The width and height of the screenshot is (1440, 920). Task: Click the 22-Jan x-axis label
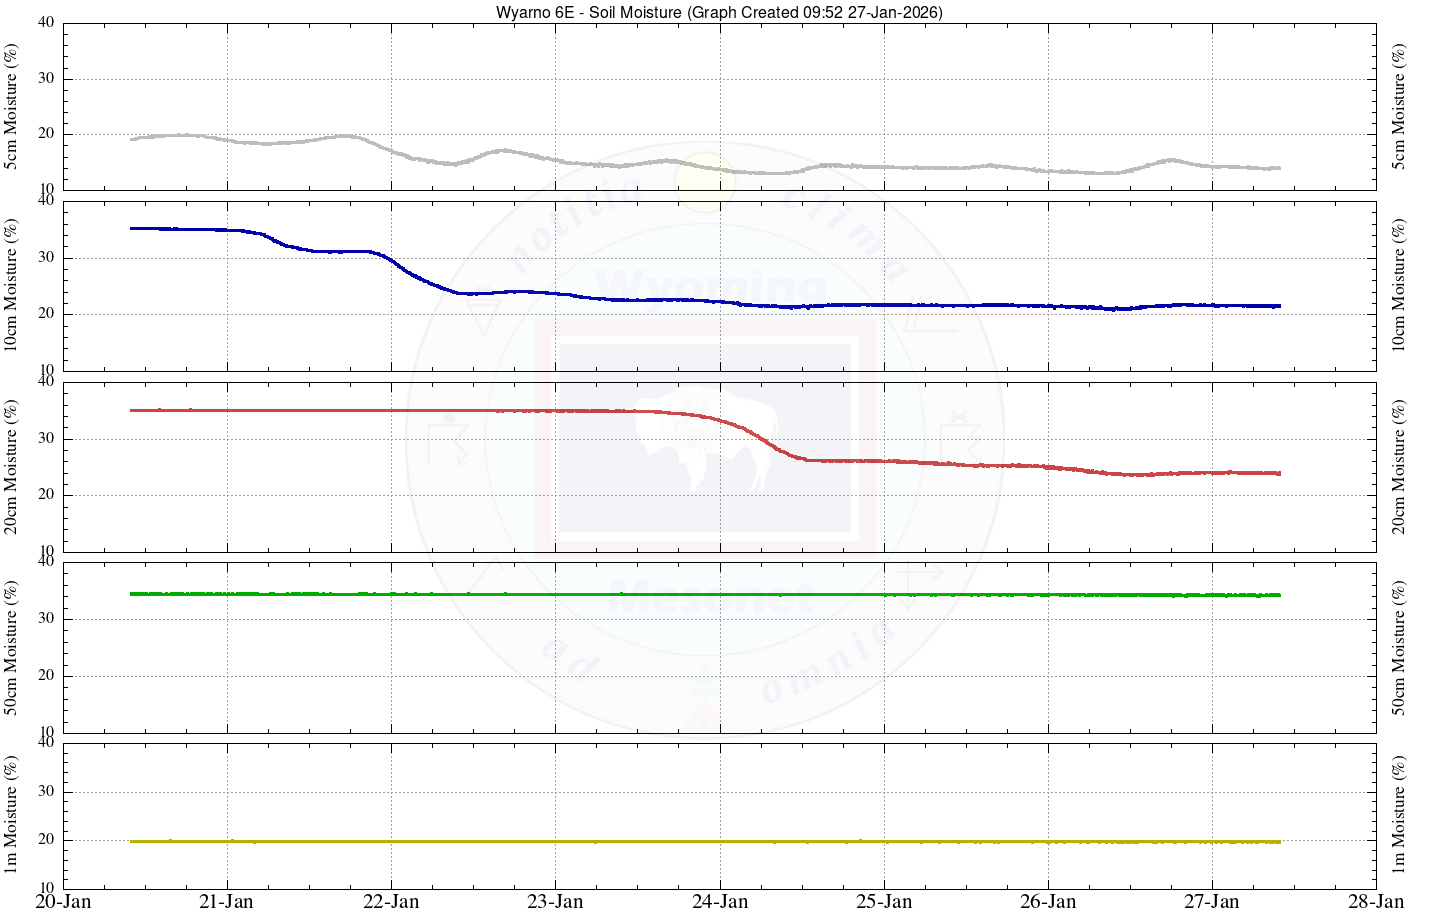(x=391, y=902)
